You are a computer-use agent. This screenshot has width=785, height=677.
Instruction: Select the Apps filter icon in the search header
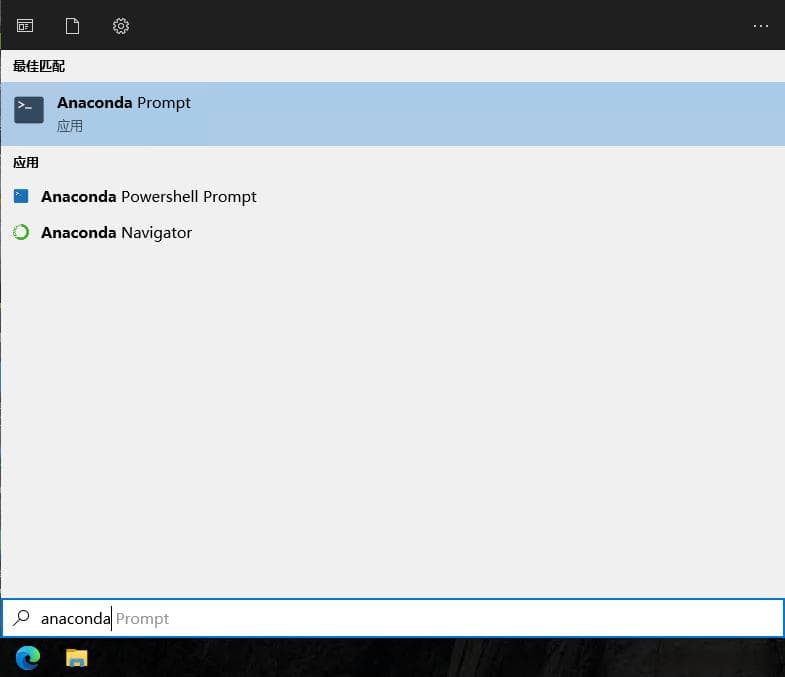[25, 26]
